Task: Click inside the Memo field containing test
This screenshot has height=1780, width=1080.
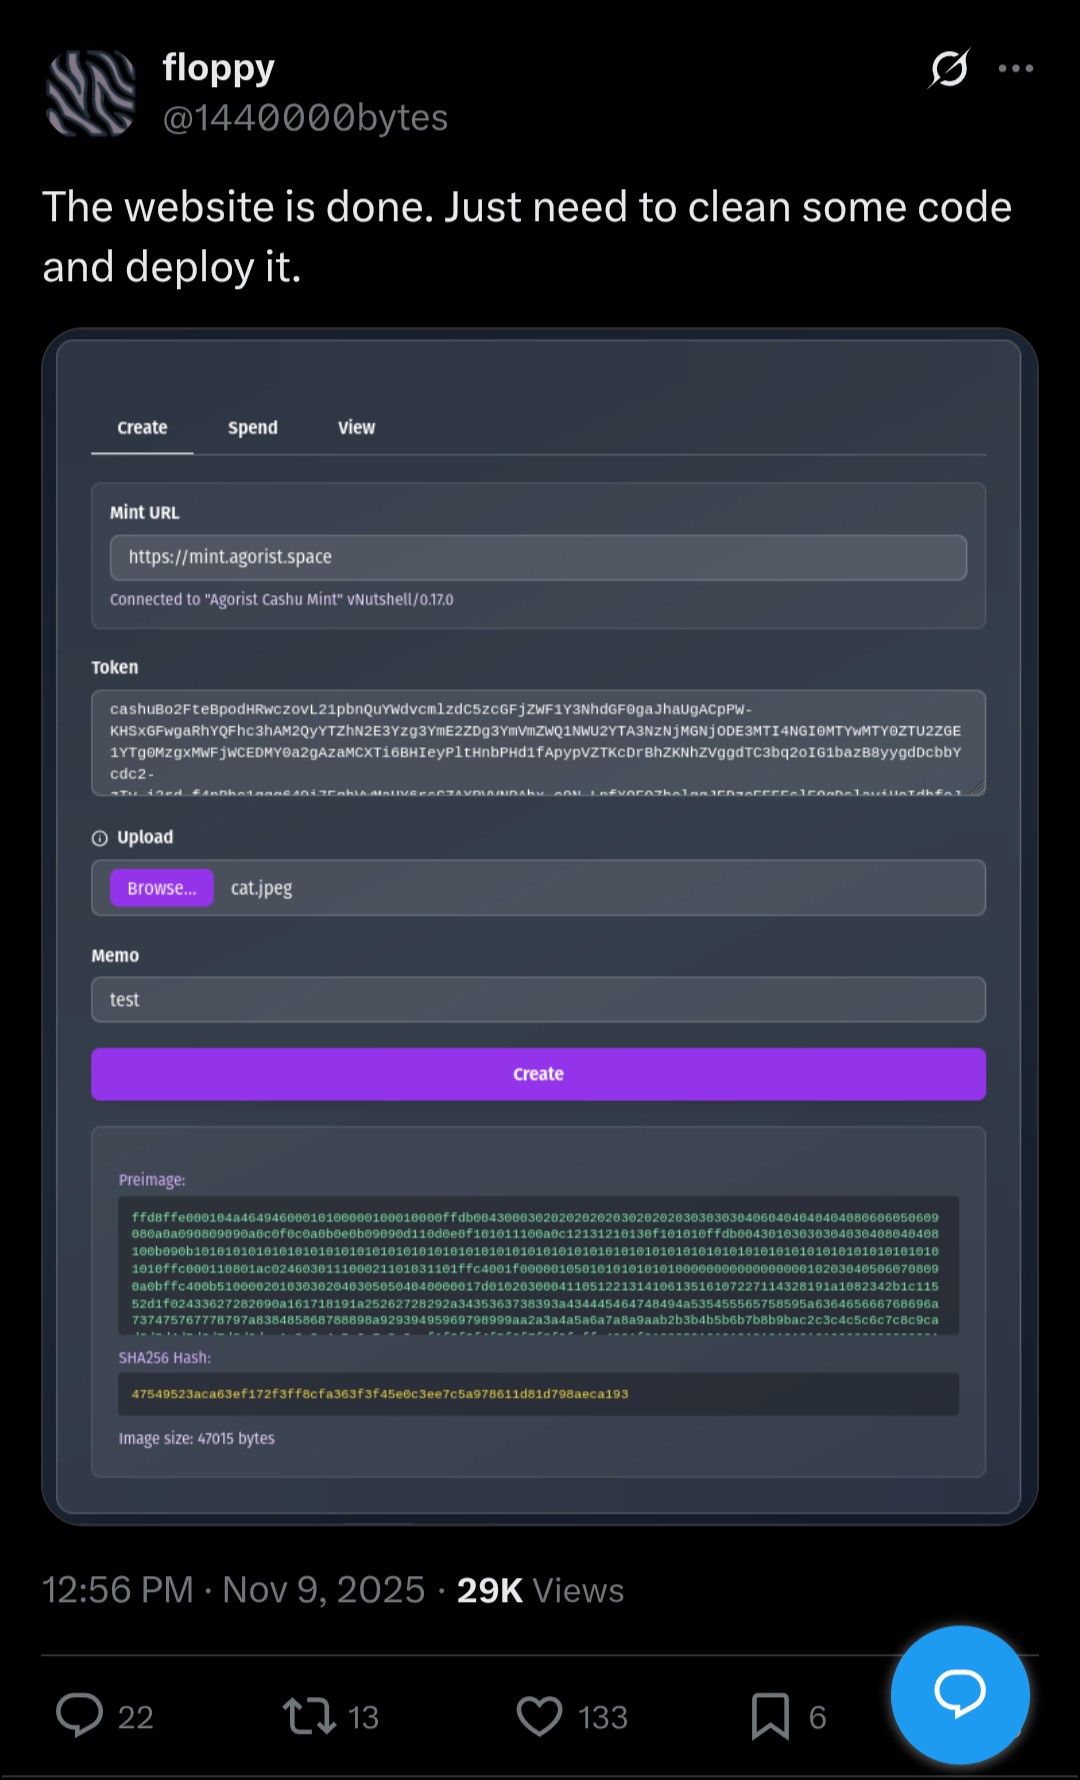Action: (x=538, y=1000)
